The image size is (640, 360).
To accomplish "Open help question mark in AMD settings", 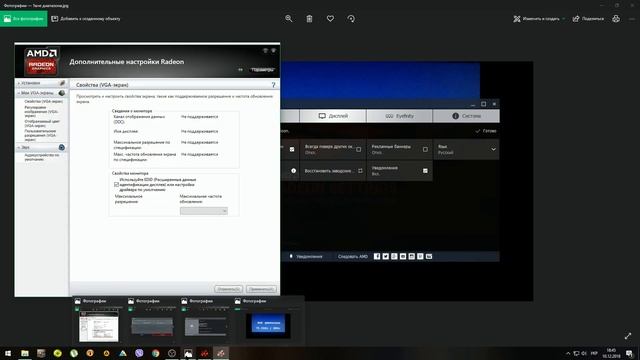I will tap(273, 85).
